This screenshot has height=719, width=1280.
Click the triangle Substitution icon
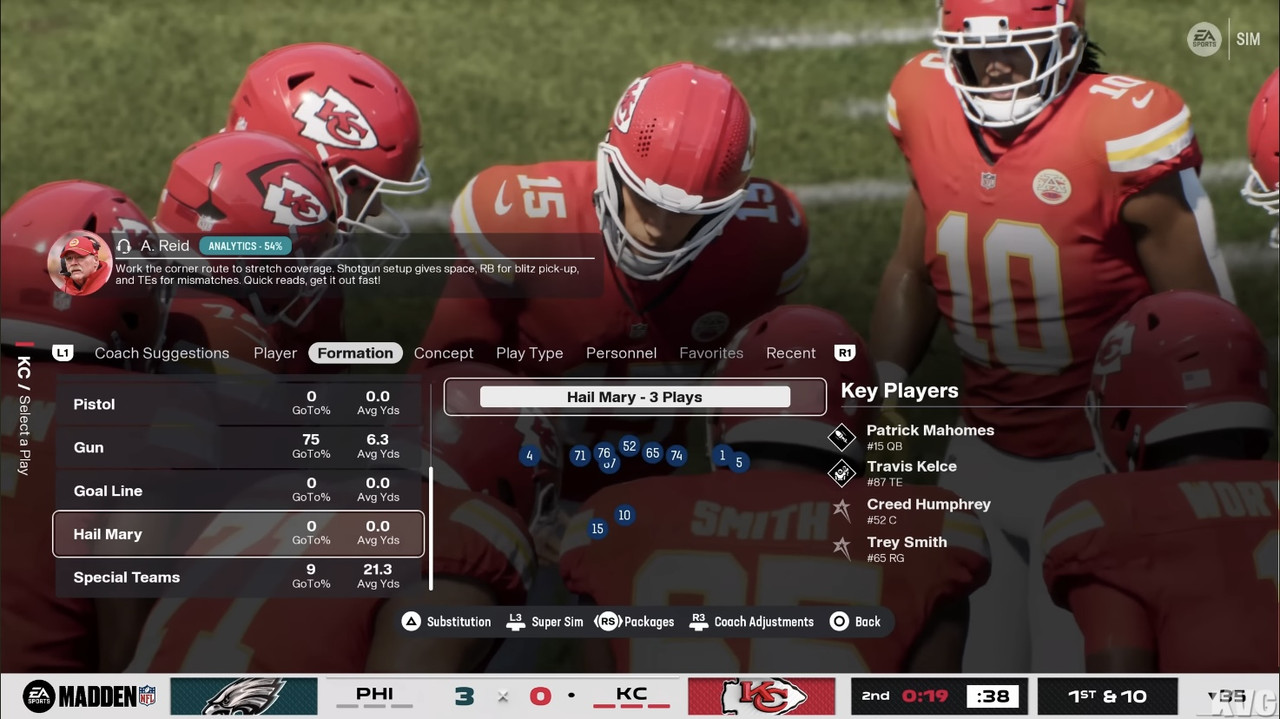point(411,621)
